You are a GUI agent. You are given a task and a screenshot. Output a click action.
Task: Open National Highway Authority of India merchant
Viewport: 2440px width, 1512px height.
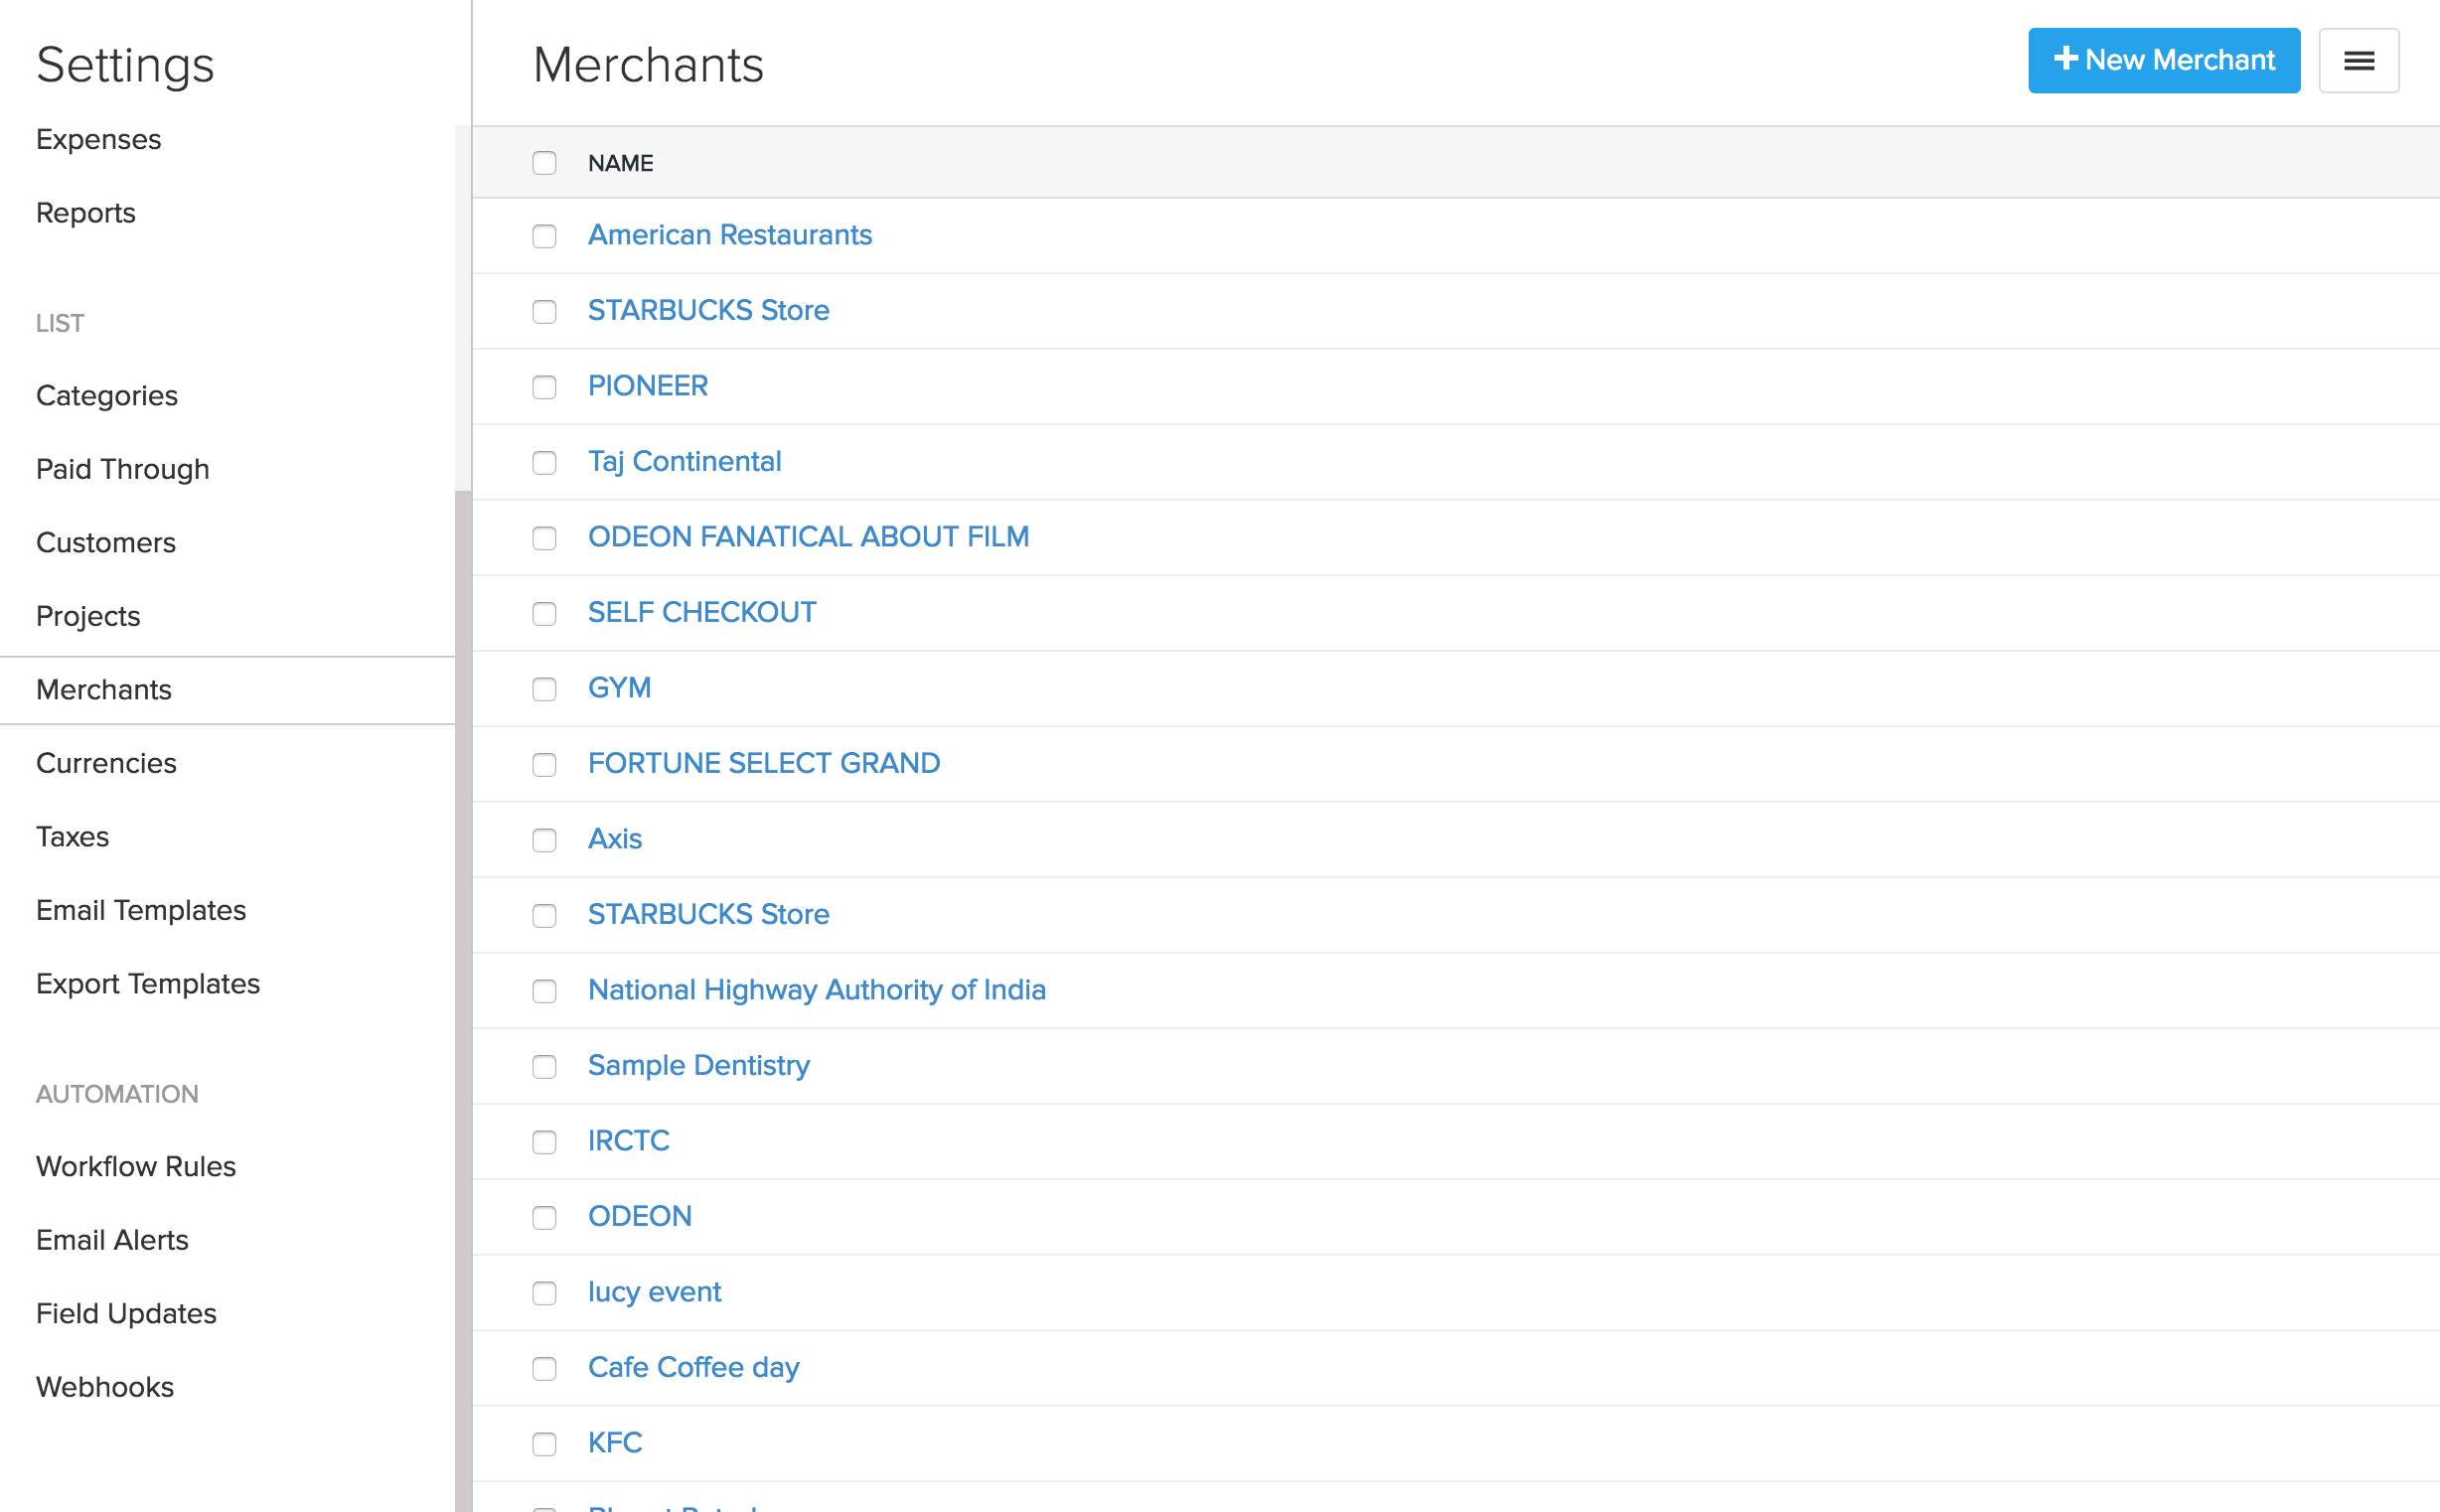pos(816,990)
